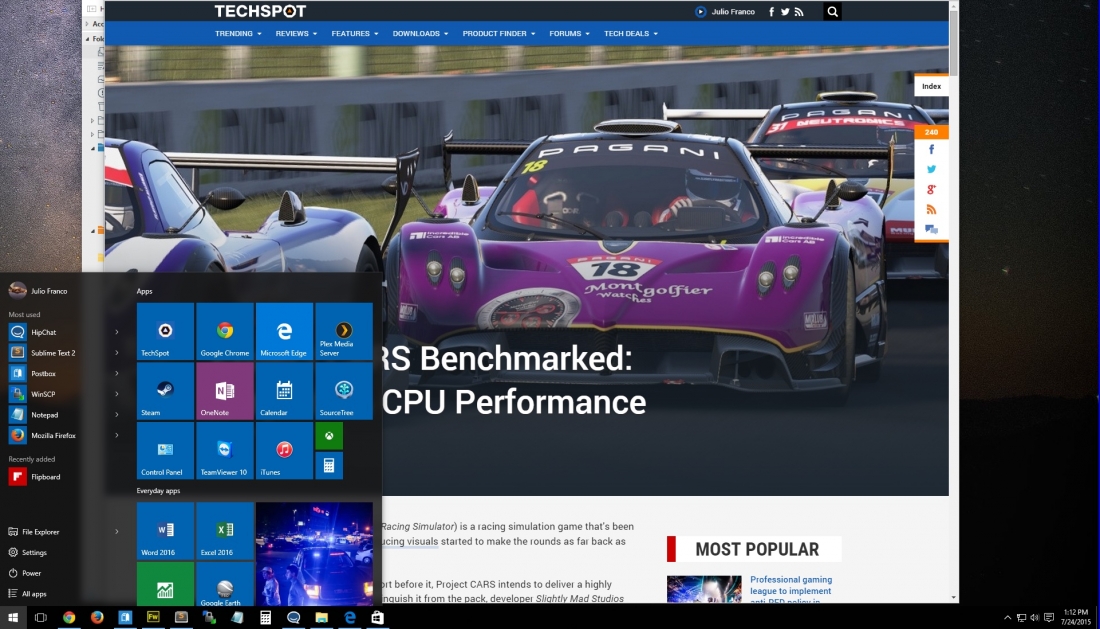Show All apps in the Start menu
Screen dimensions: 1100x629
(27, 594)
